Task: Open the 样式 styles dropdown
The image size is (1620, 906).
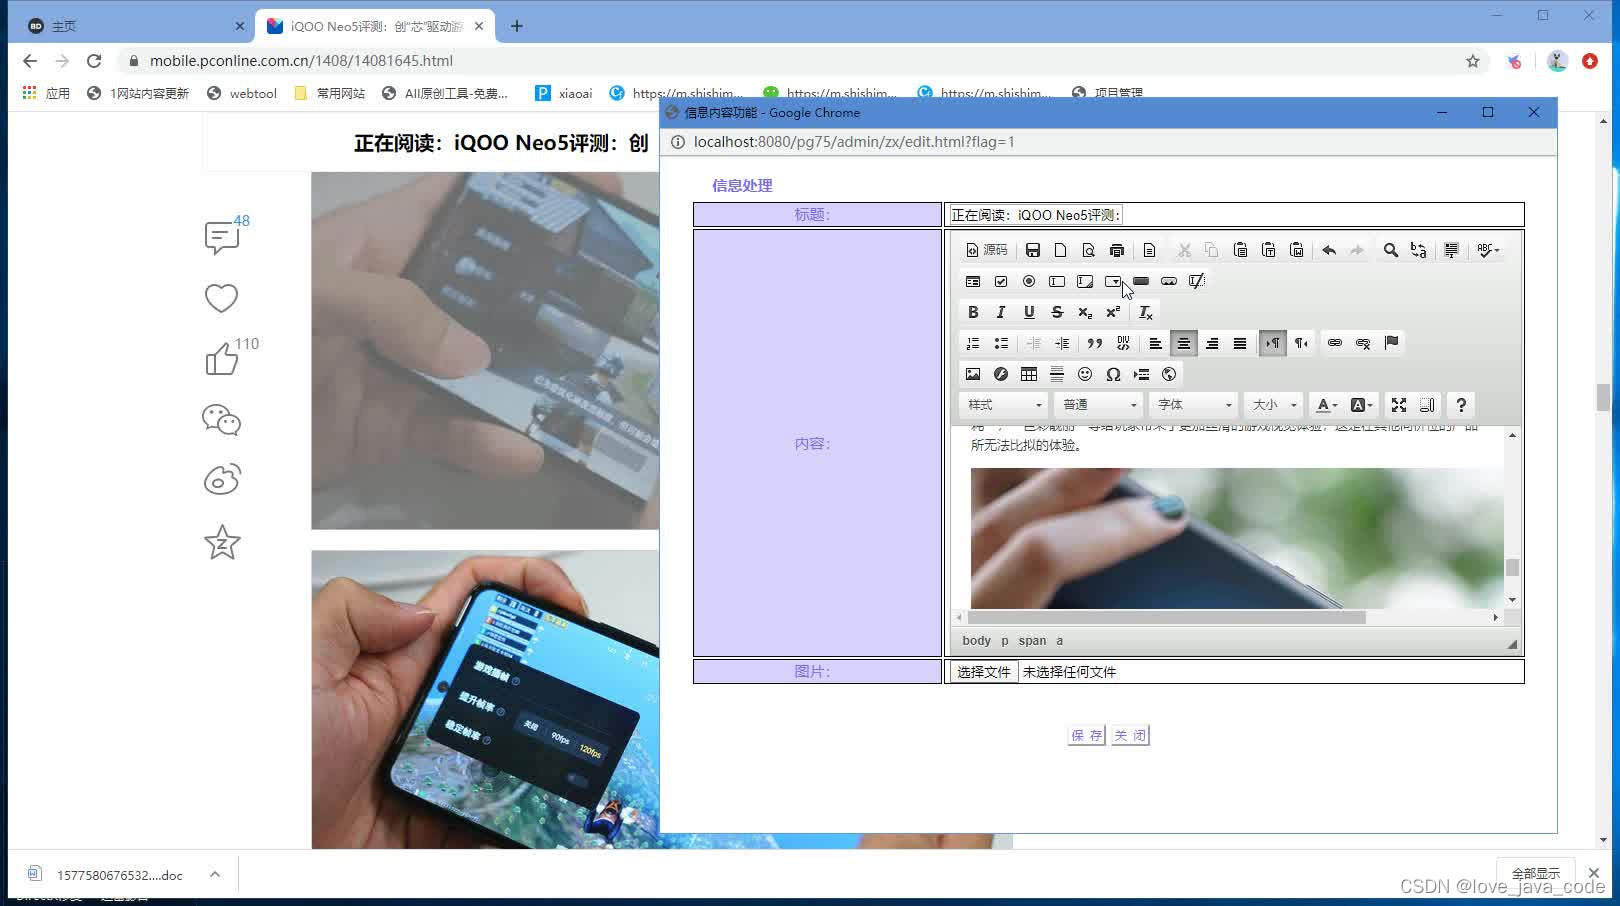Action: point(1003,405)
